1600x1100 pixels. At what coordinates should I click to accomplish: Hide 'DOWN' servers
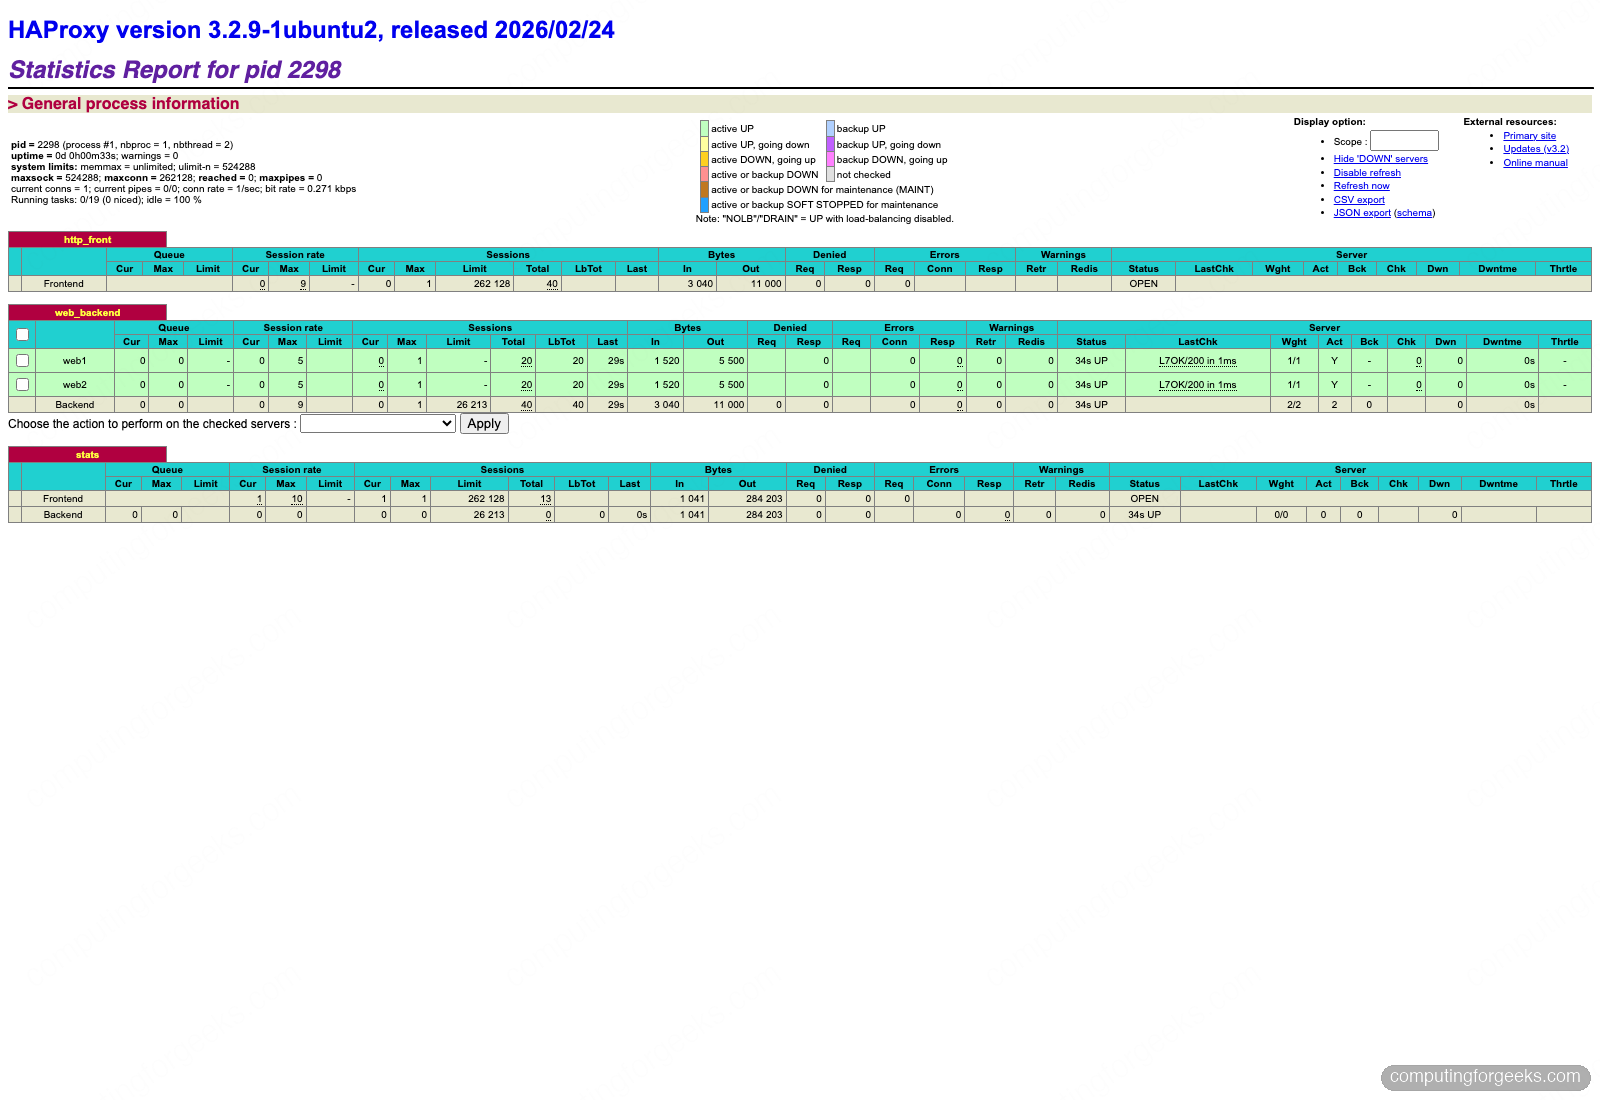pyautogui.click(x=1380, y=158)
